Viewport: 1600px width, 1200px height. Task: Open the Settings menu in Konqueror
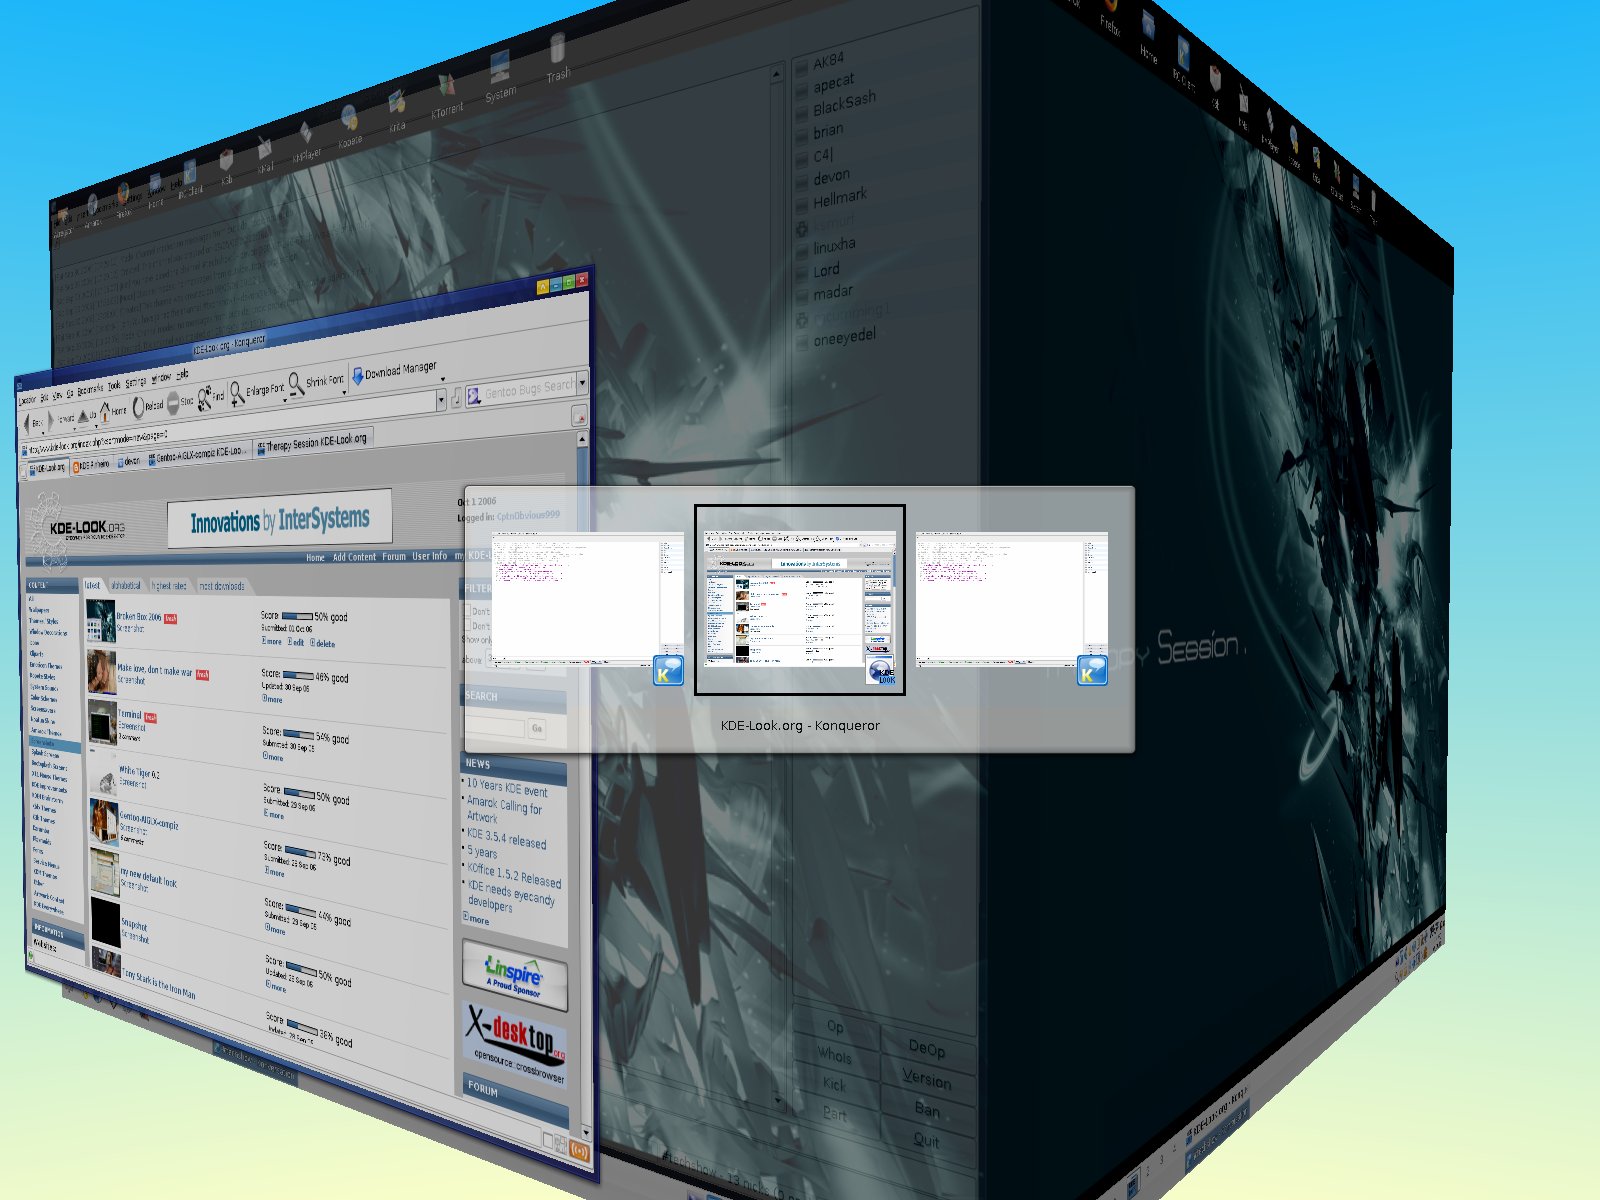[x=136, y=382]
